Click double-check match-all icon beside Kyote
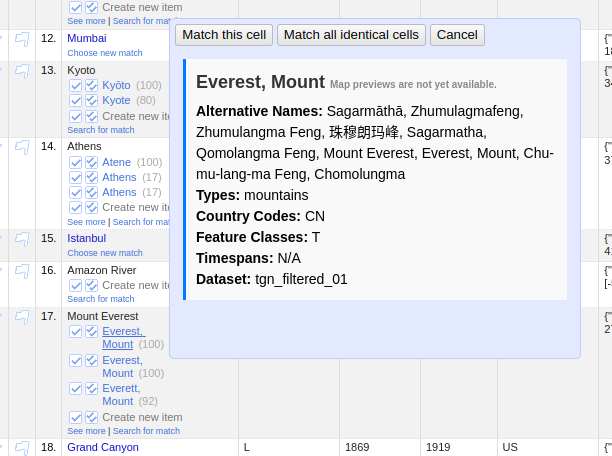 pyautogui.click(x=92, y=101)
